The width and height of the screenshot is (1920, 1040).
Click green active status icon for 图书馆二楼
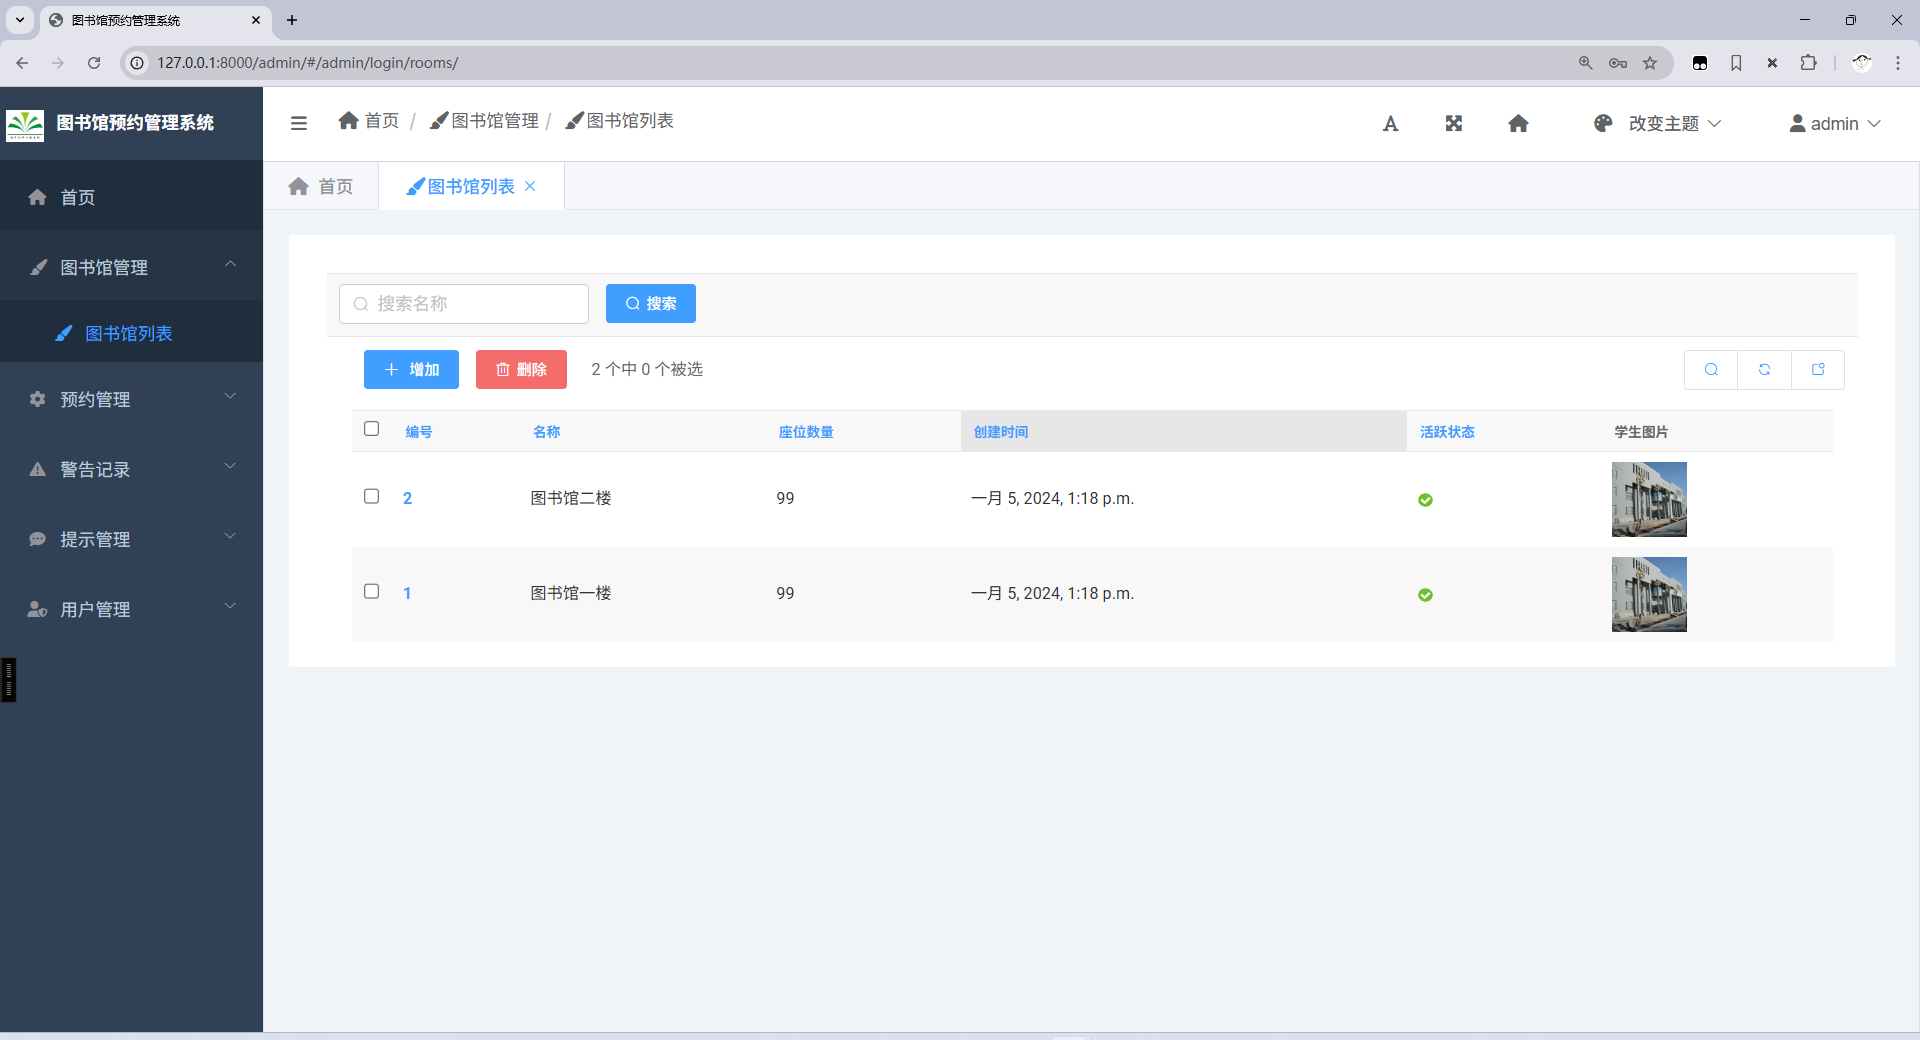1425,500
